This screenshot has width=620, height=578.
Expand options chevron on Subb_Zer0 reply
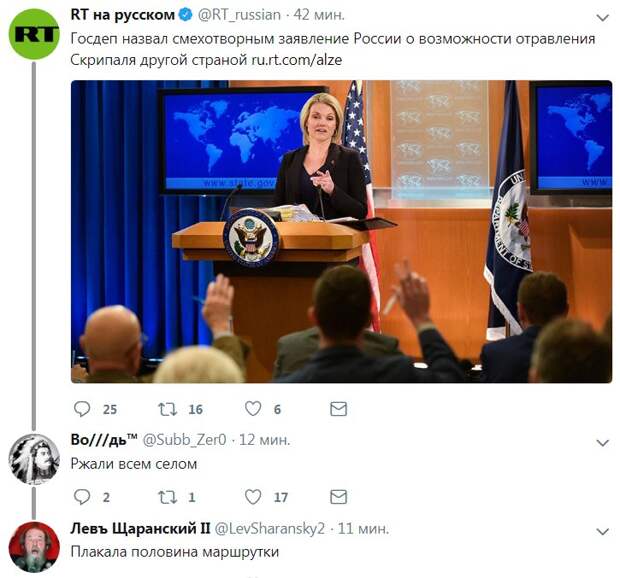coord(603,443)
